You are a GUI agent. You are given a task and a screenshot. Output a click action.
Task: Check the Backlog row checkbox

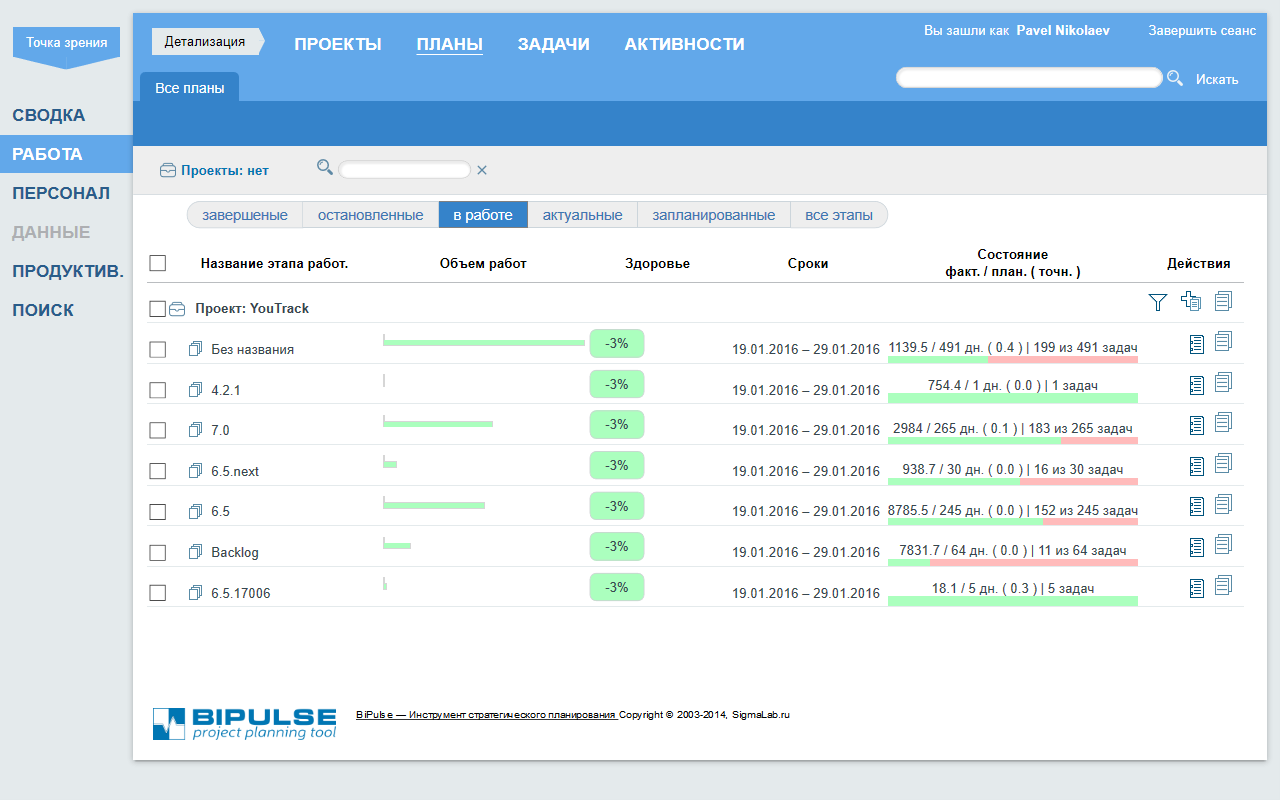coord(157,552)
